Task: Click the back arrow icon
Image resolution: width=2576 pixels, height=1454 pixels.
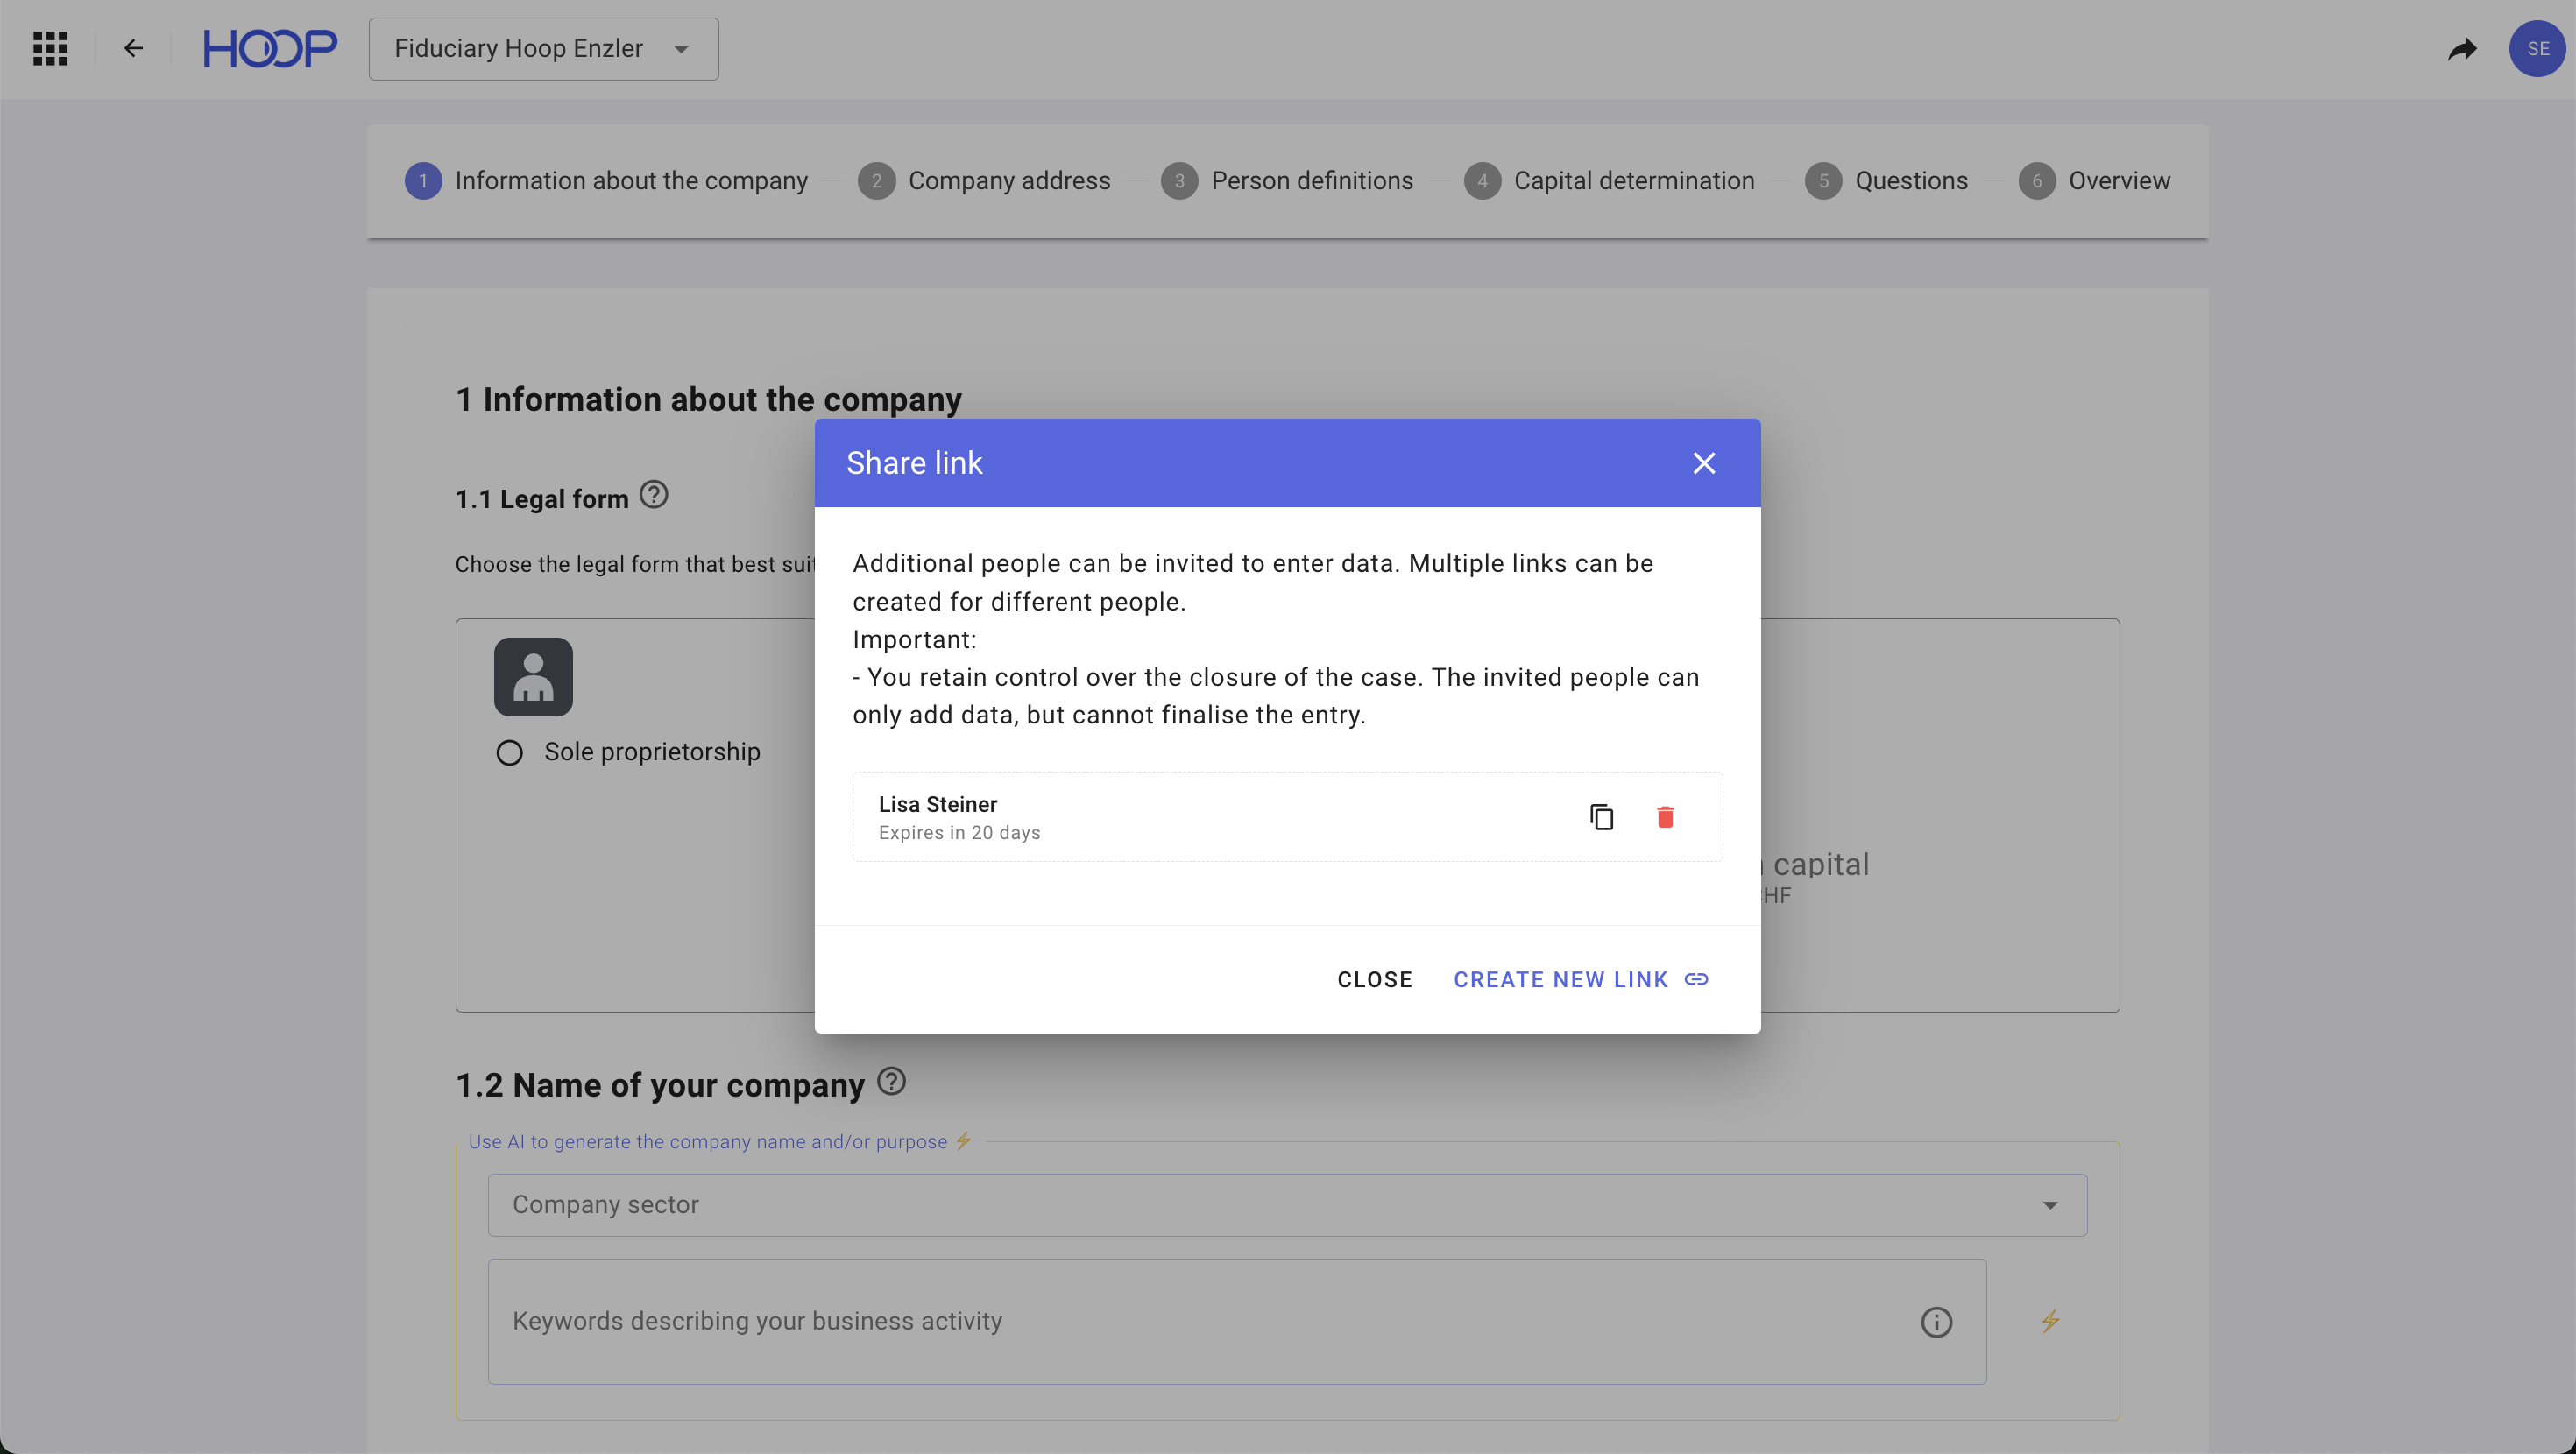Action: [133, 48]
